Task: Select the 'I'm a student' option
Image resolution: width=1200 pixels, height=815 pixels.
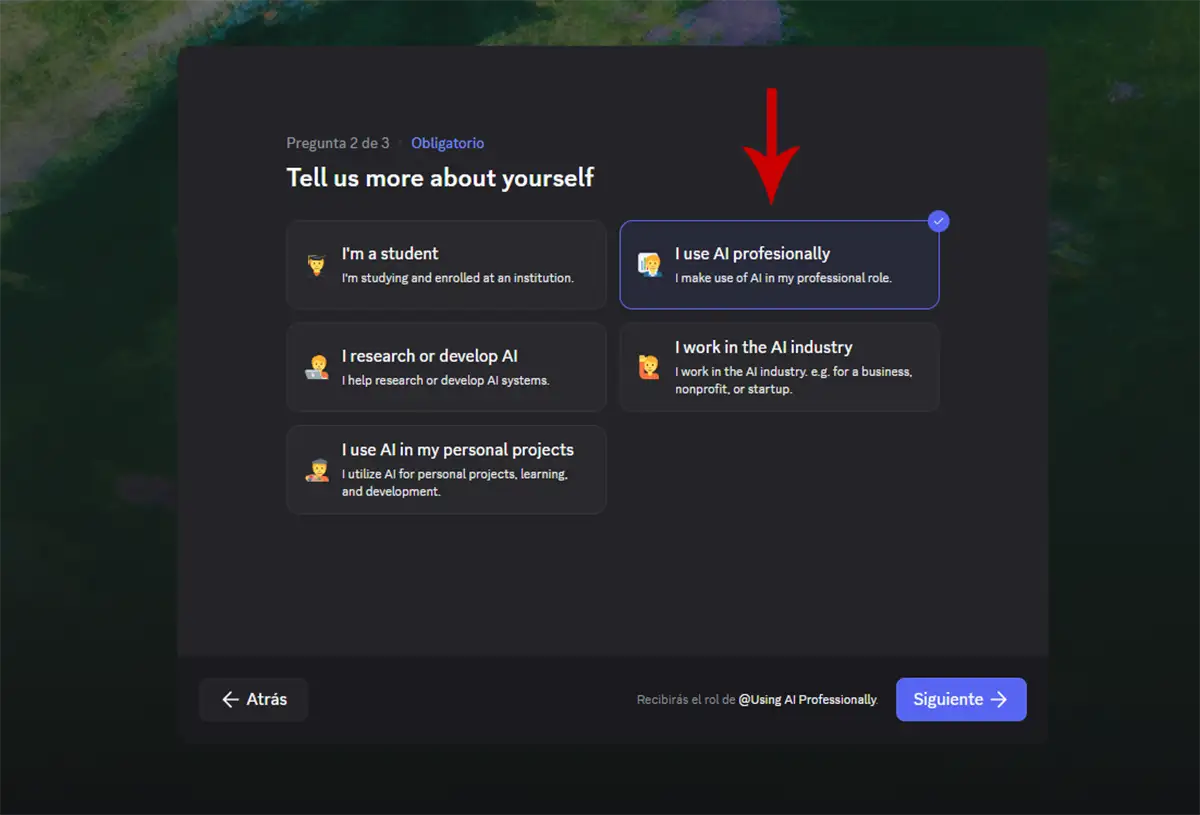Action: tap(446, 265)
